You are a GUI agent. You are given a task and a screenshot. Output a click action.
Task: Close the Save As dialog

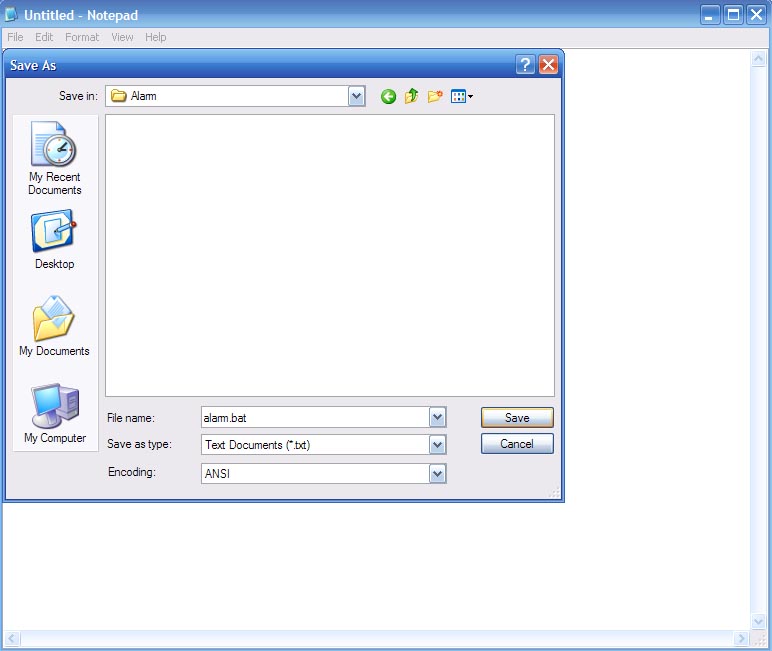pos(548,65)
